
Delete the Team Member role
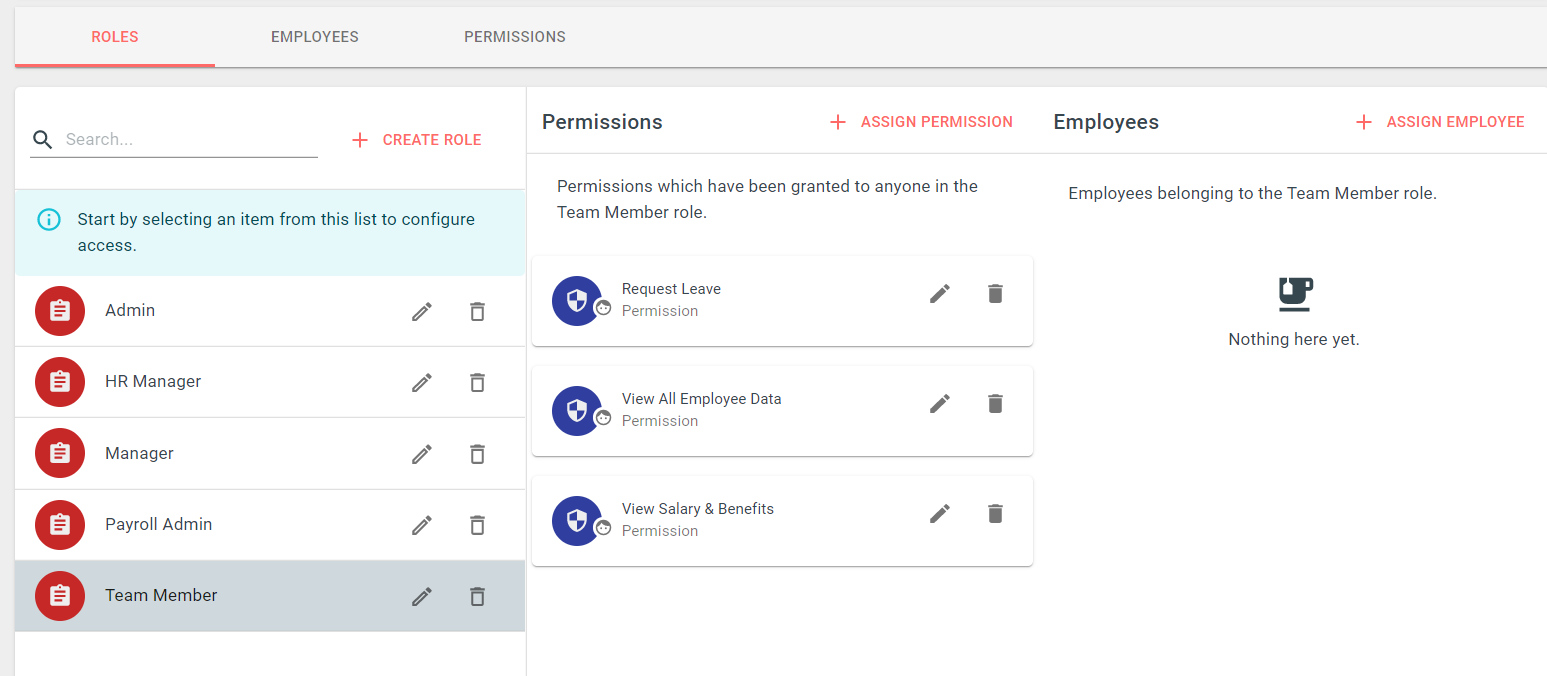click(477, 596)
